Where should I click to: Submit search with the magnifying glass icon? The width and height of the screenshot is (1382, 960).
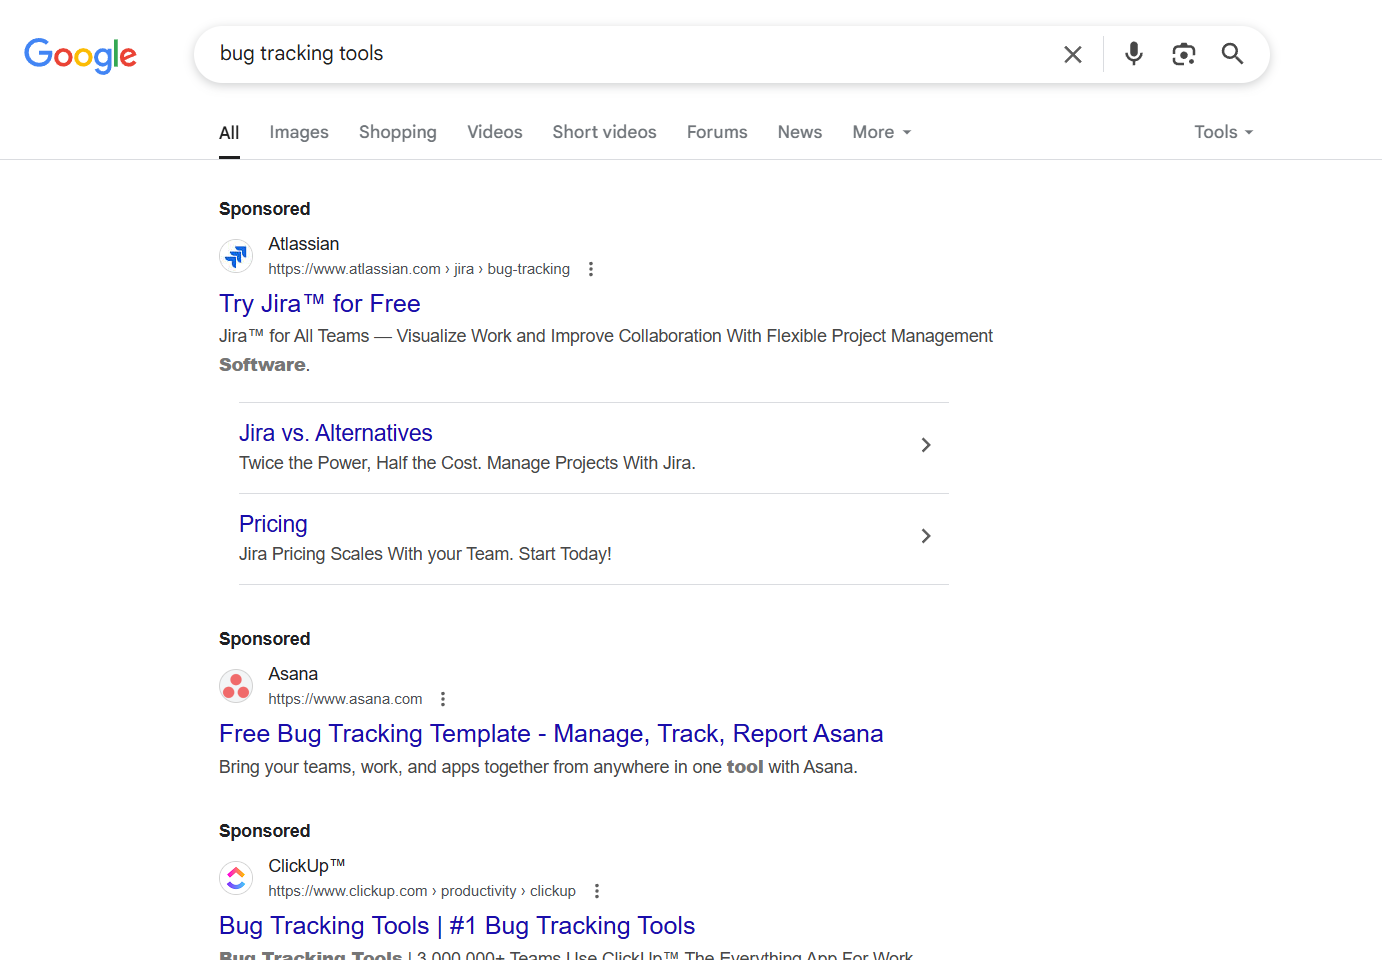[x=1232, y=54]
